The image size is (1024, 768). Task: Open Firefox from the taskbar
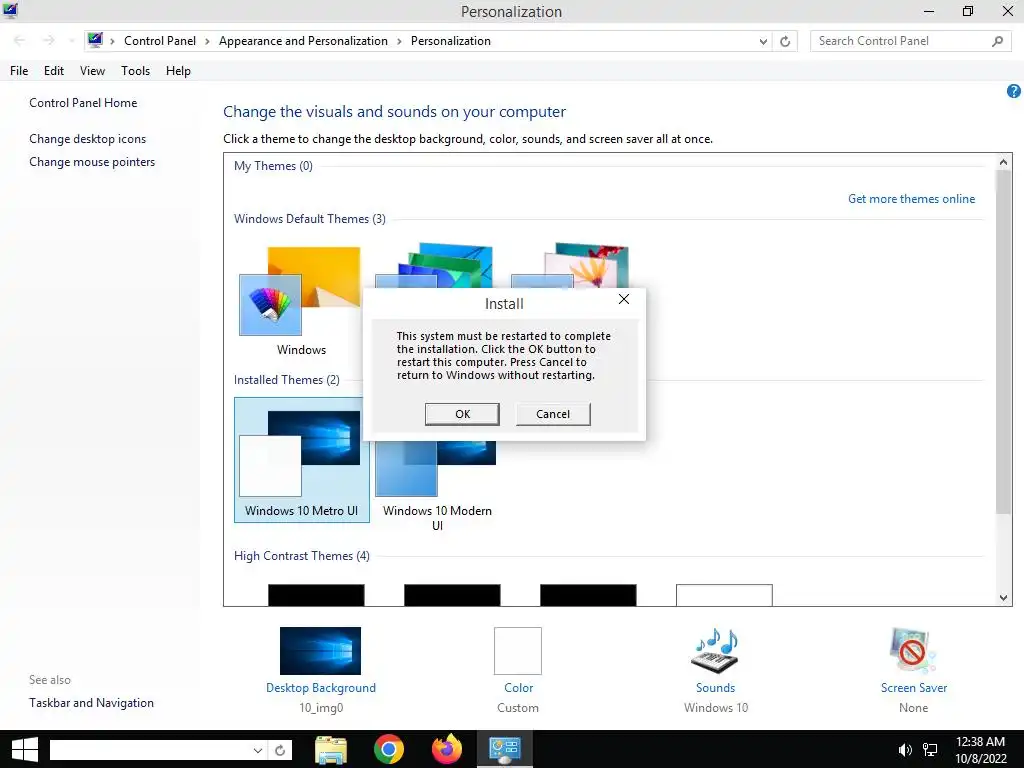447,749
